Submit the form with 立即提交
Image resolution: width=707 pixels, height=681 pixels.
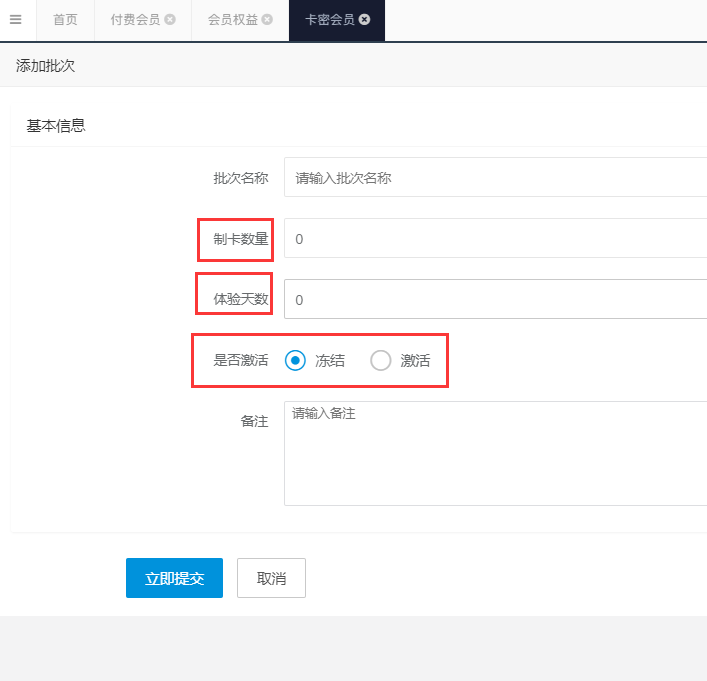174,578
